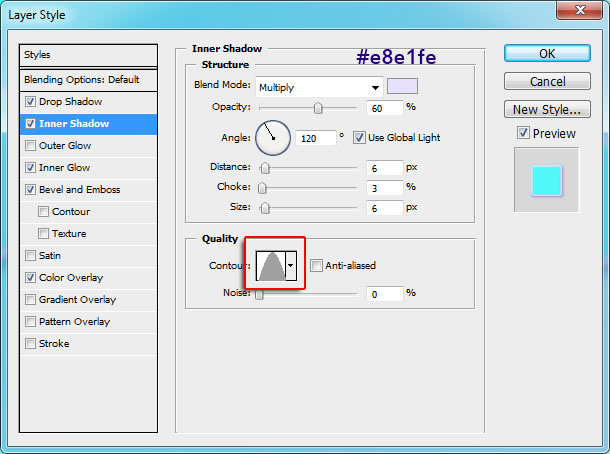This screenshot has height=454, width=610.
Task: Open the Contour picker dropdown arrow
Action: point(291,266)
